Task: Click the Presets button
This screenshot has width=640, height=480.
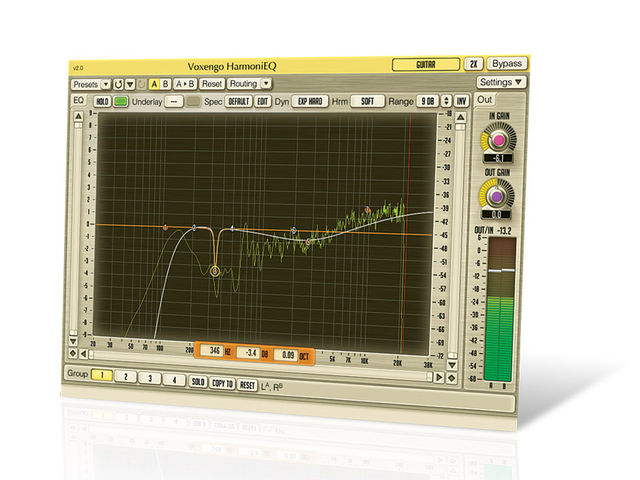Action: (85, 84)
